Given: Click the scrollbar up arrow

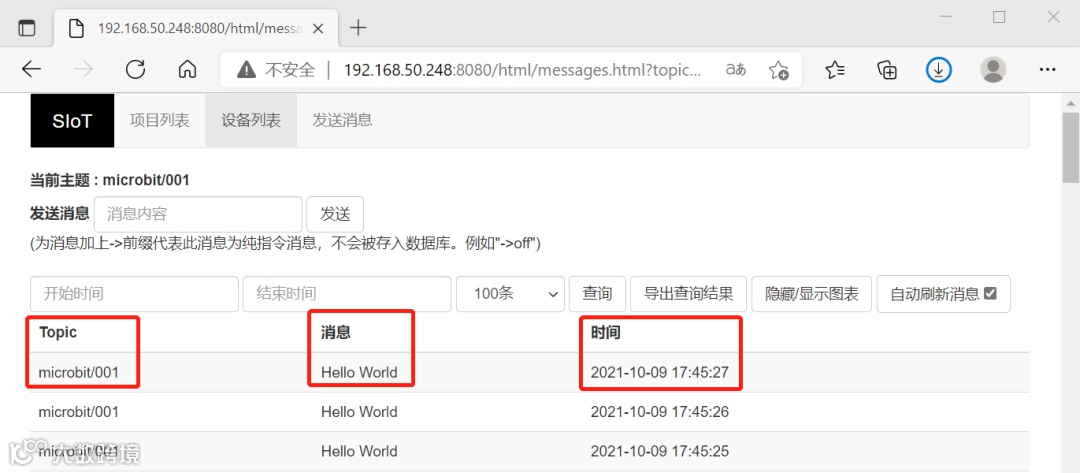Looking at the screenshot, I should (x=1071, y=103).
